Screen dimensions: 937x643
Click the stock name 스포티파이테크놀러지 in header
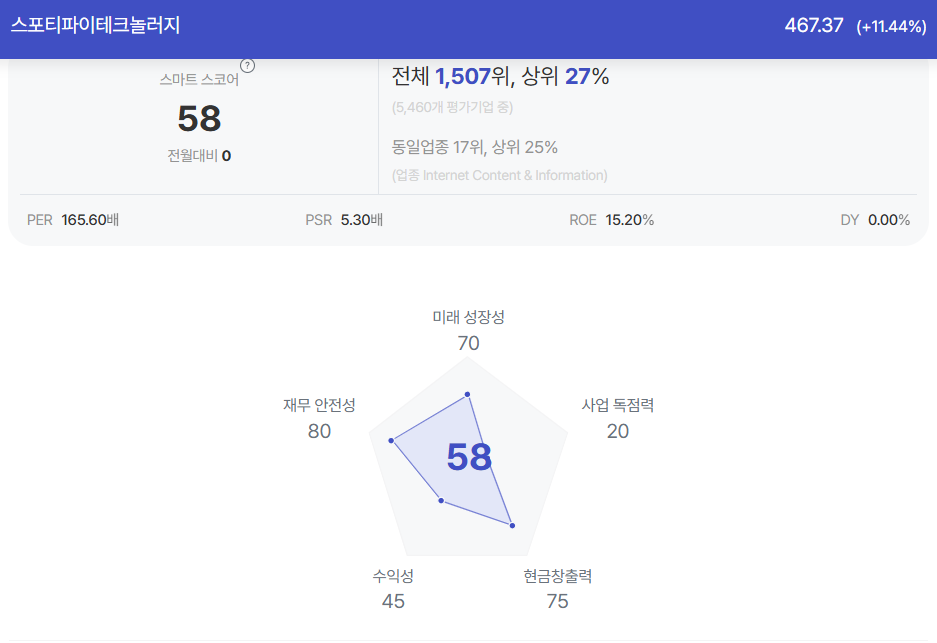[96, 25]
